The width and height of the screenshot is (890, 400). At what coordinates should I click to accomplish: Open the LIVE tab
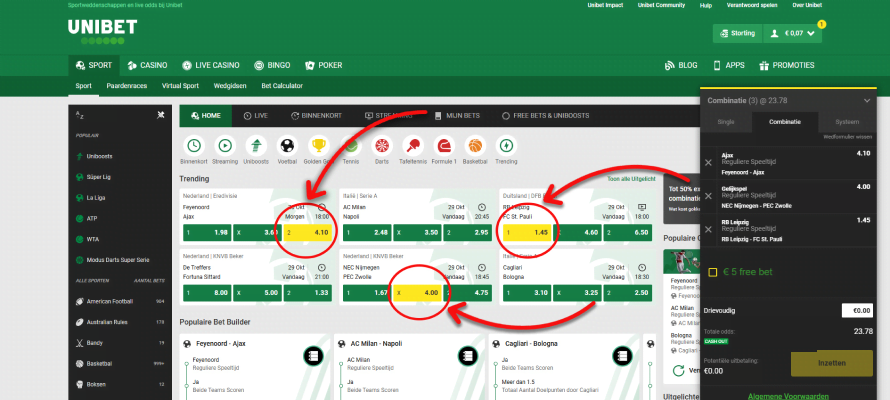[x=255, y=116]
